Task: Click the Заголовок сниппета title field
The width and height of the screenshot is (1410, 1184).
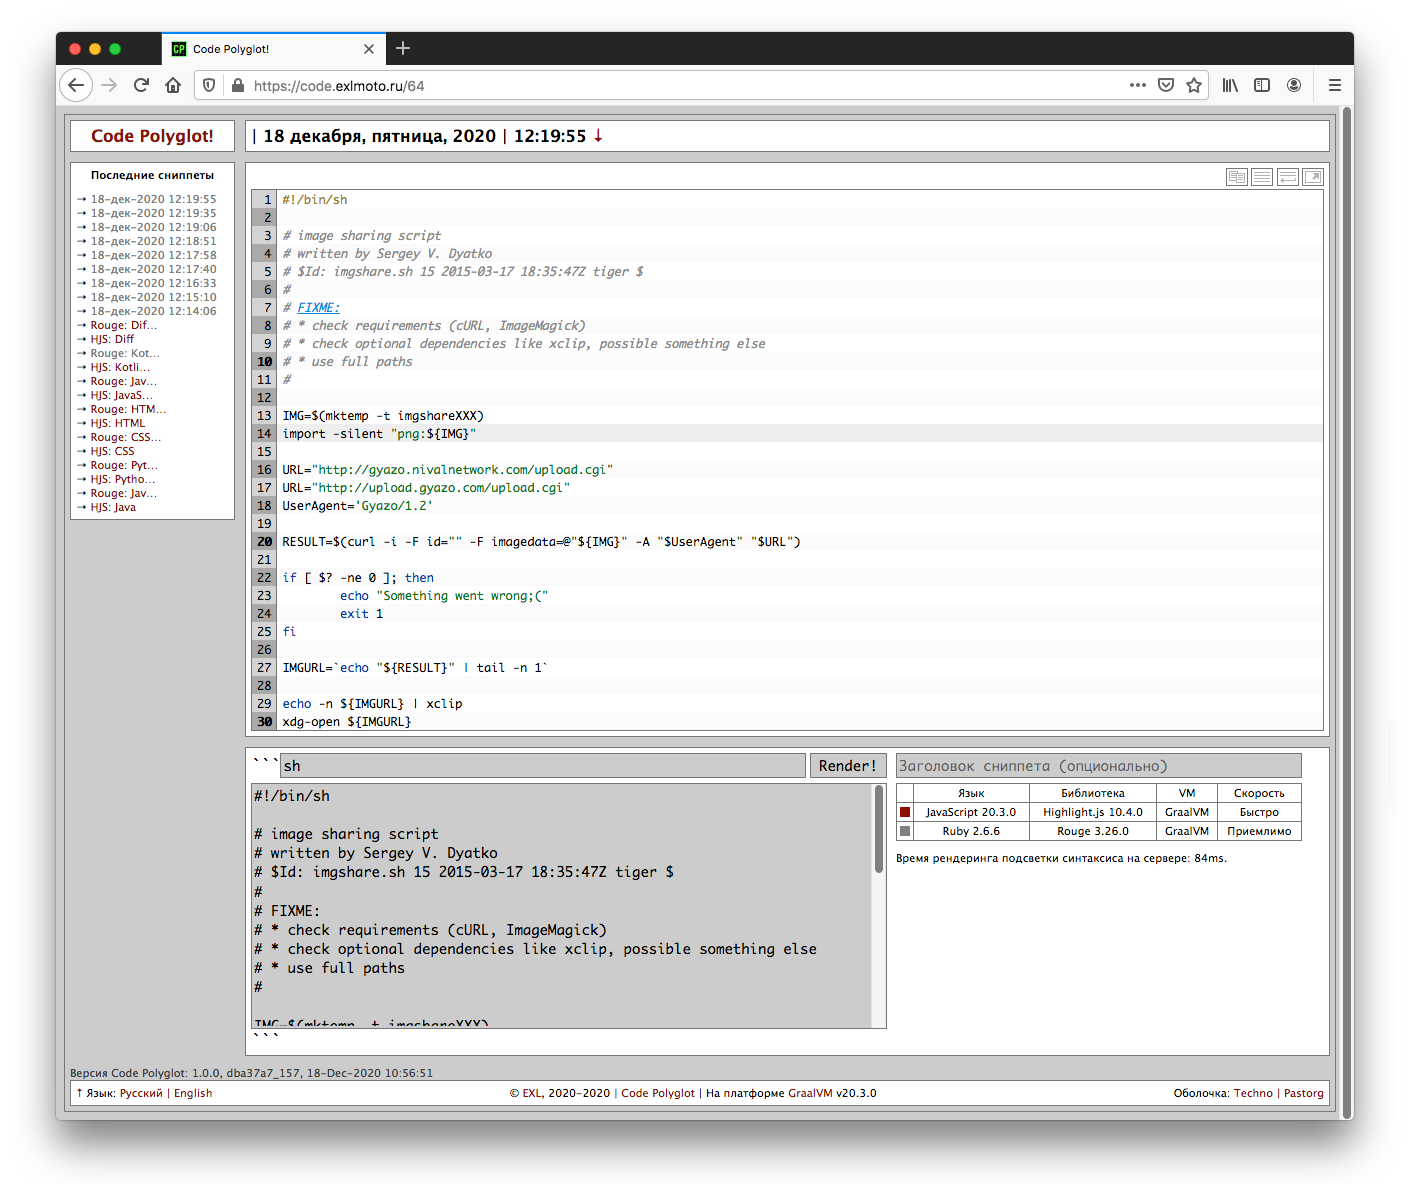Action: (1099, 766)
